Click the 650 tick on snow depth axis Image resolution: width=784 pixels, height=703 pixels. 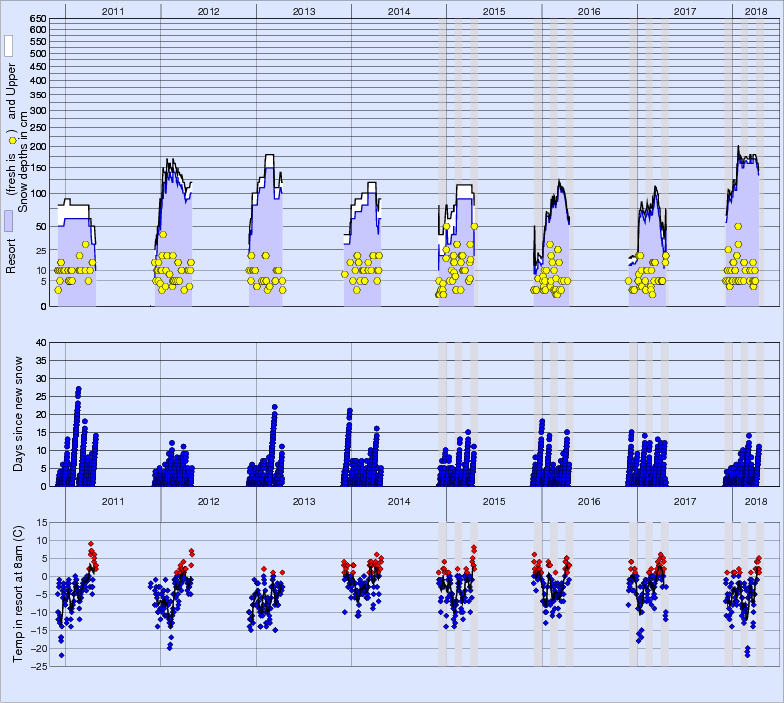(x=38, y=19)
